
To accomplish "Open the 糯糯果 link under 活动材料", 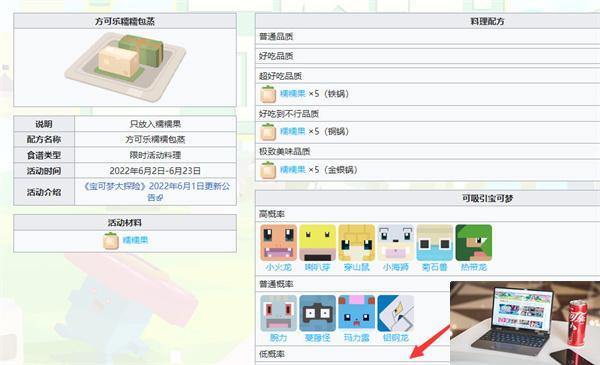I will (135, 240).
